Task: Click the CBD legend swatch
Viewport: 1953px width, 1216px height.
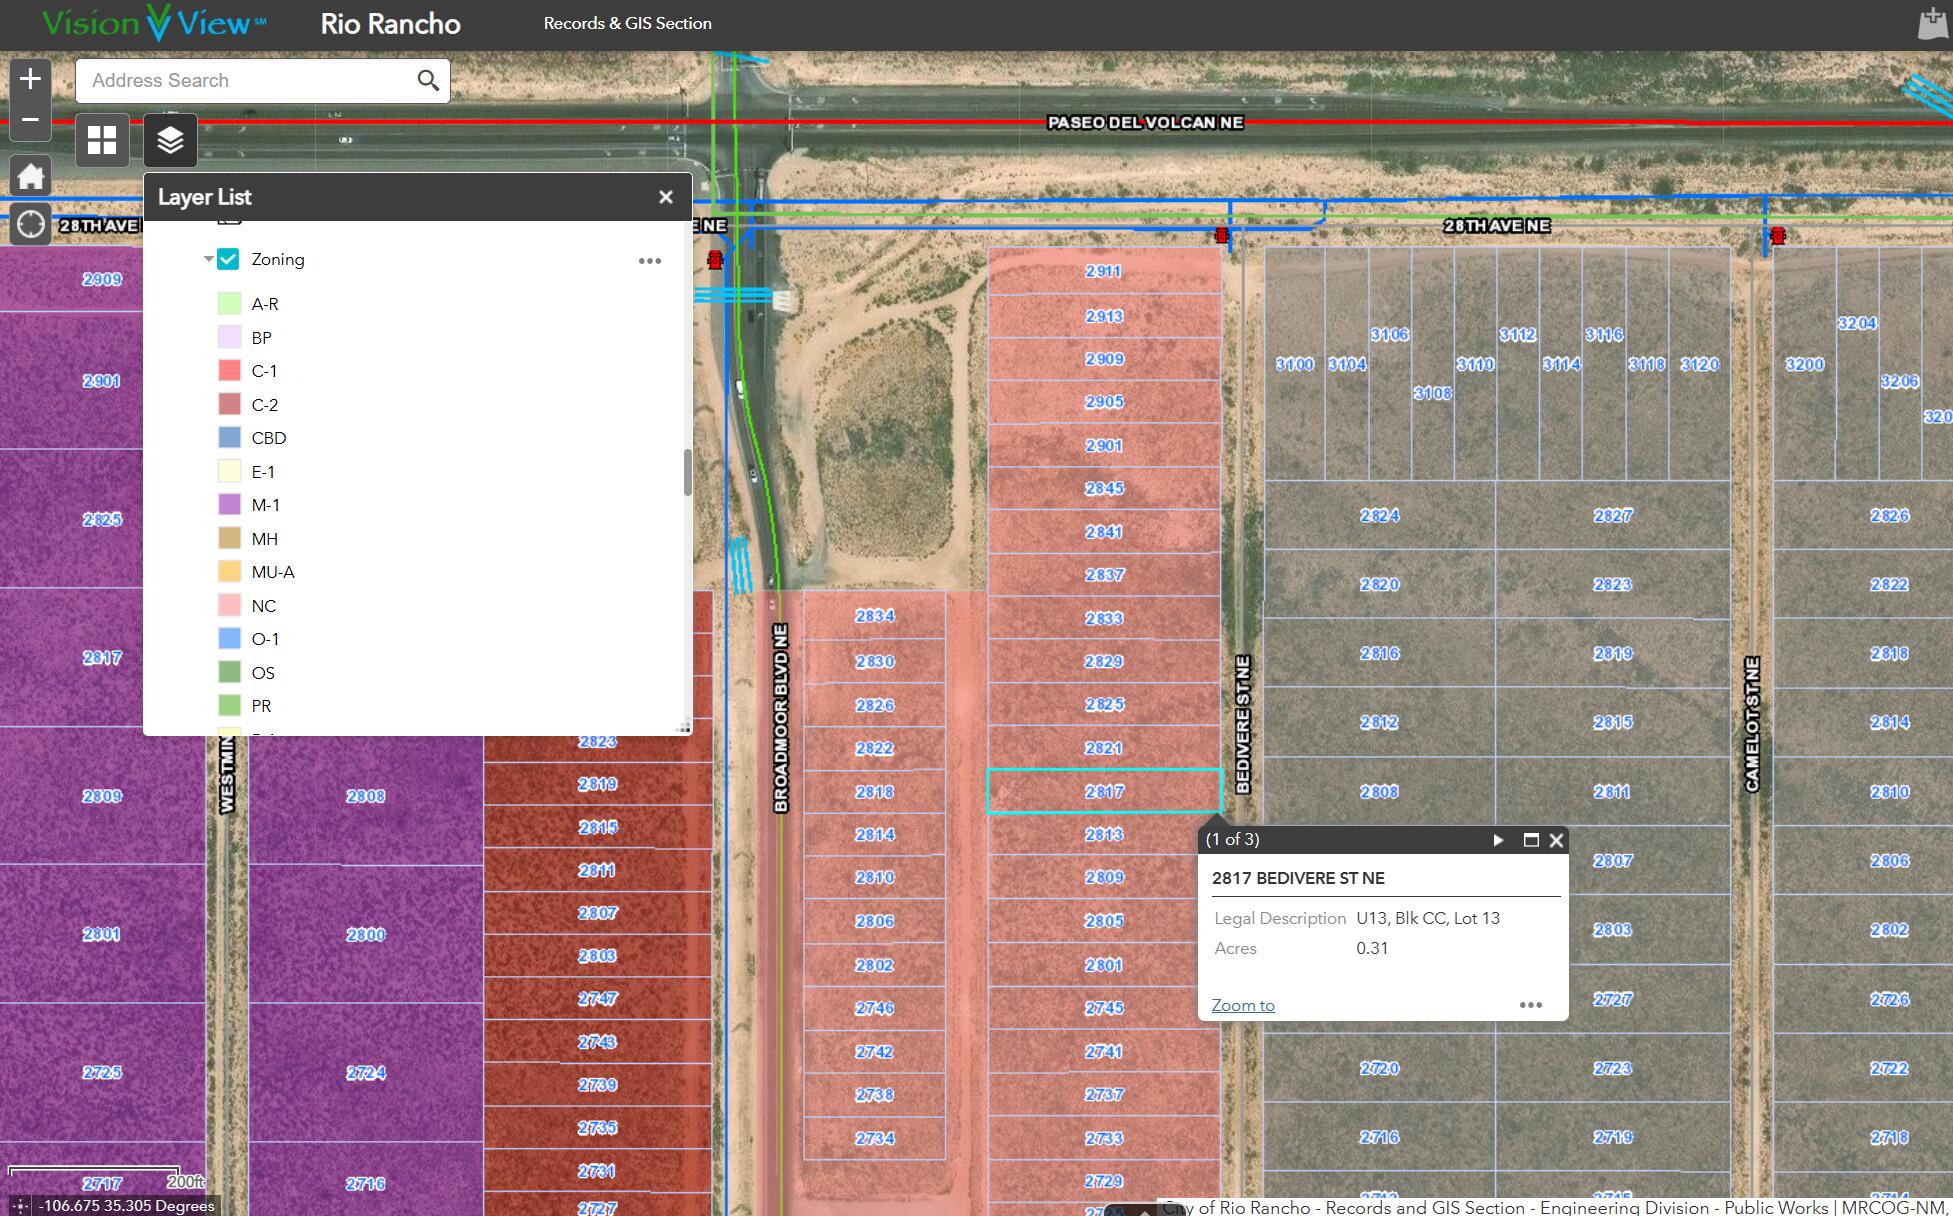Action: click(229, 438)
